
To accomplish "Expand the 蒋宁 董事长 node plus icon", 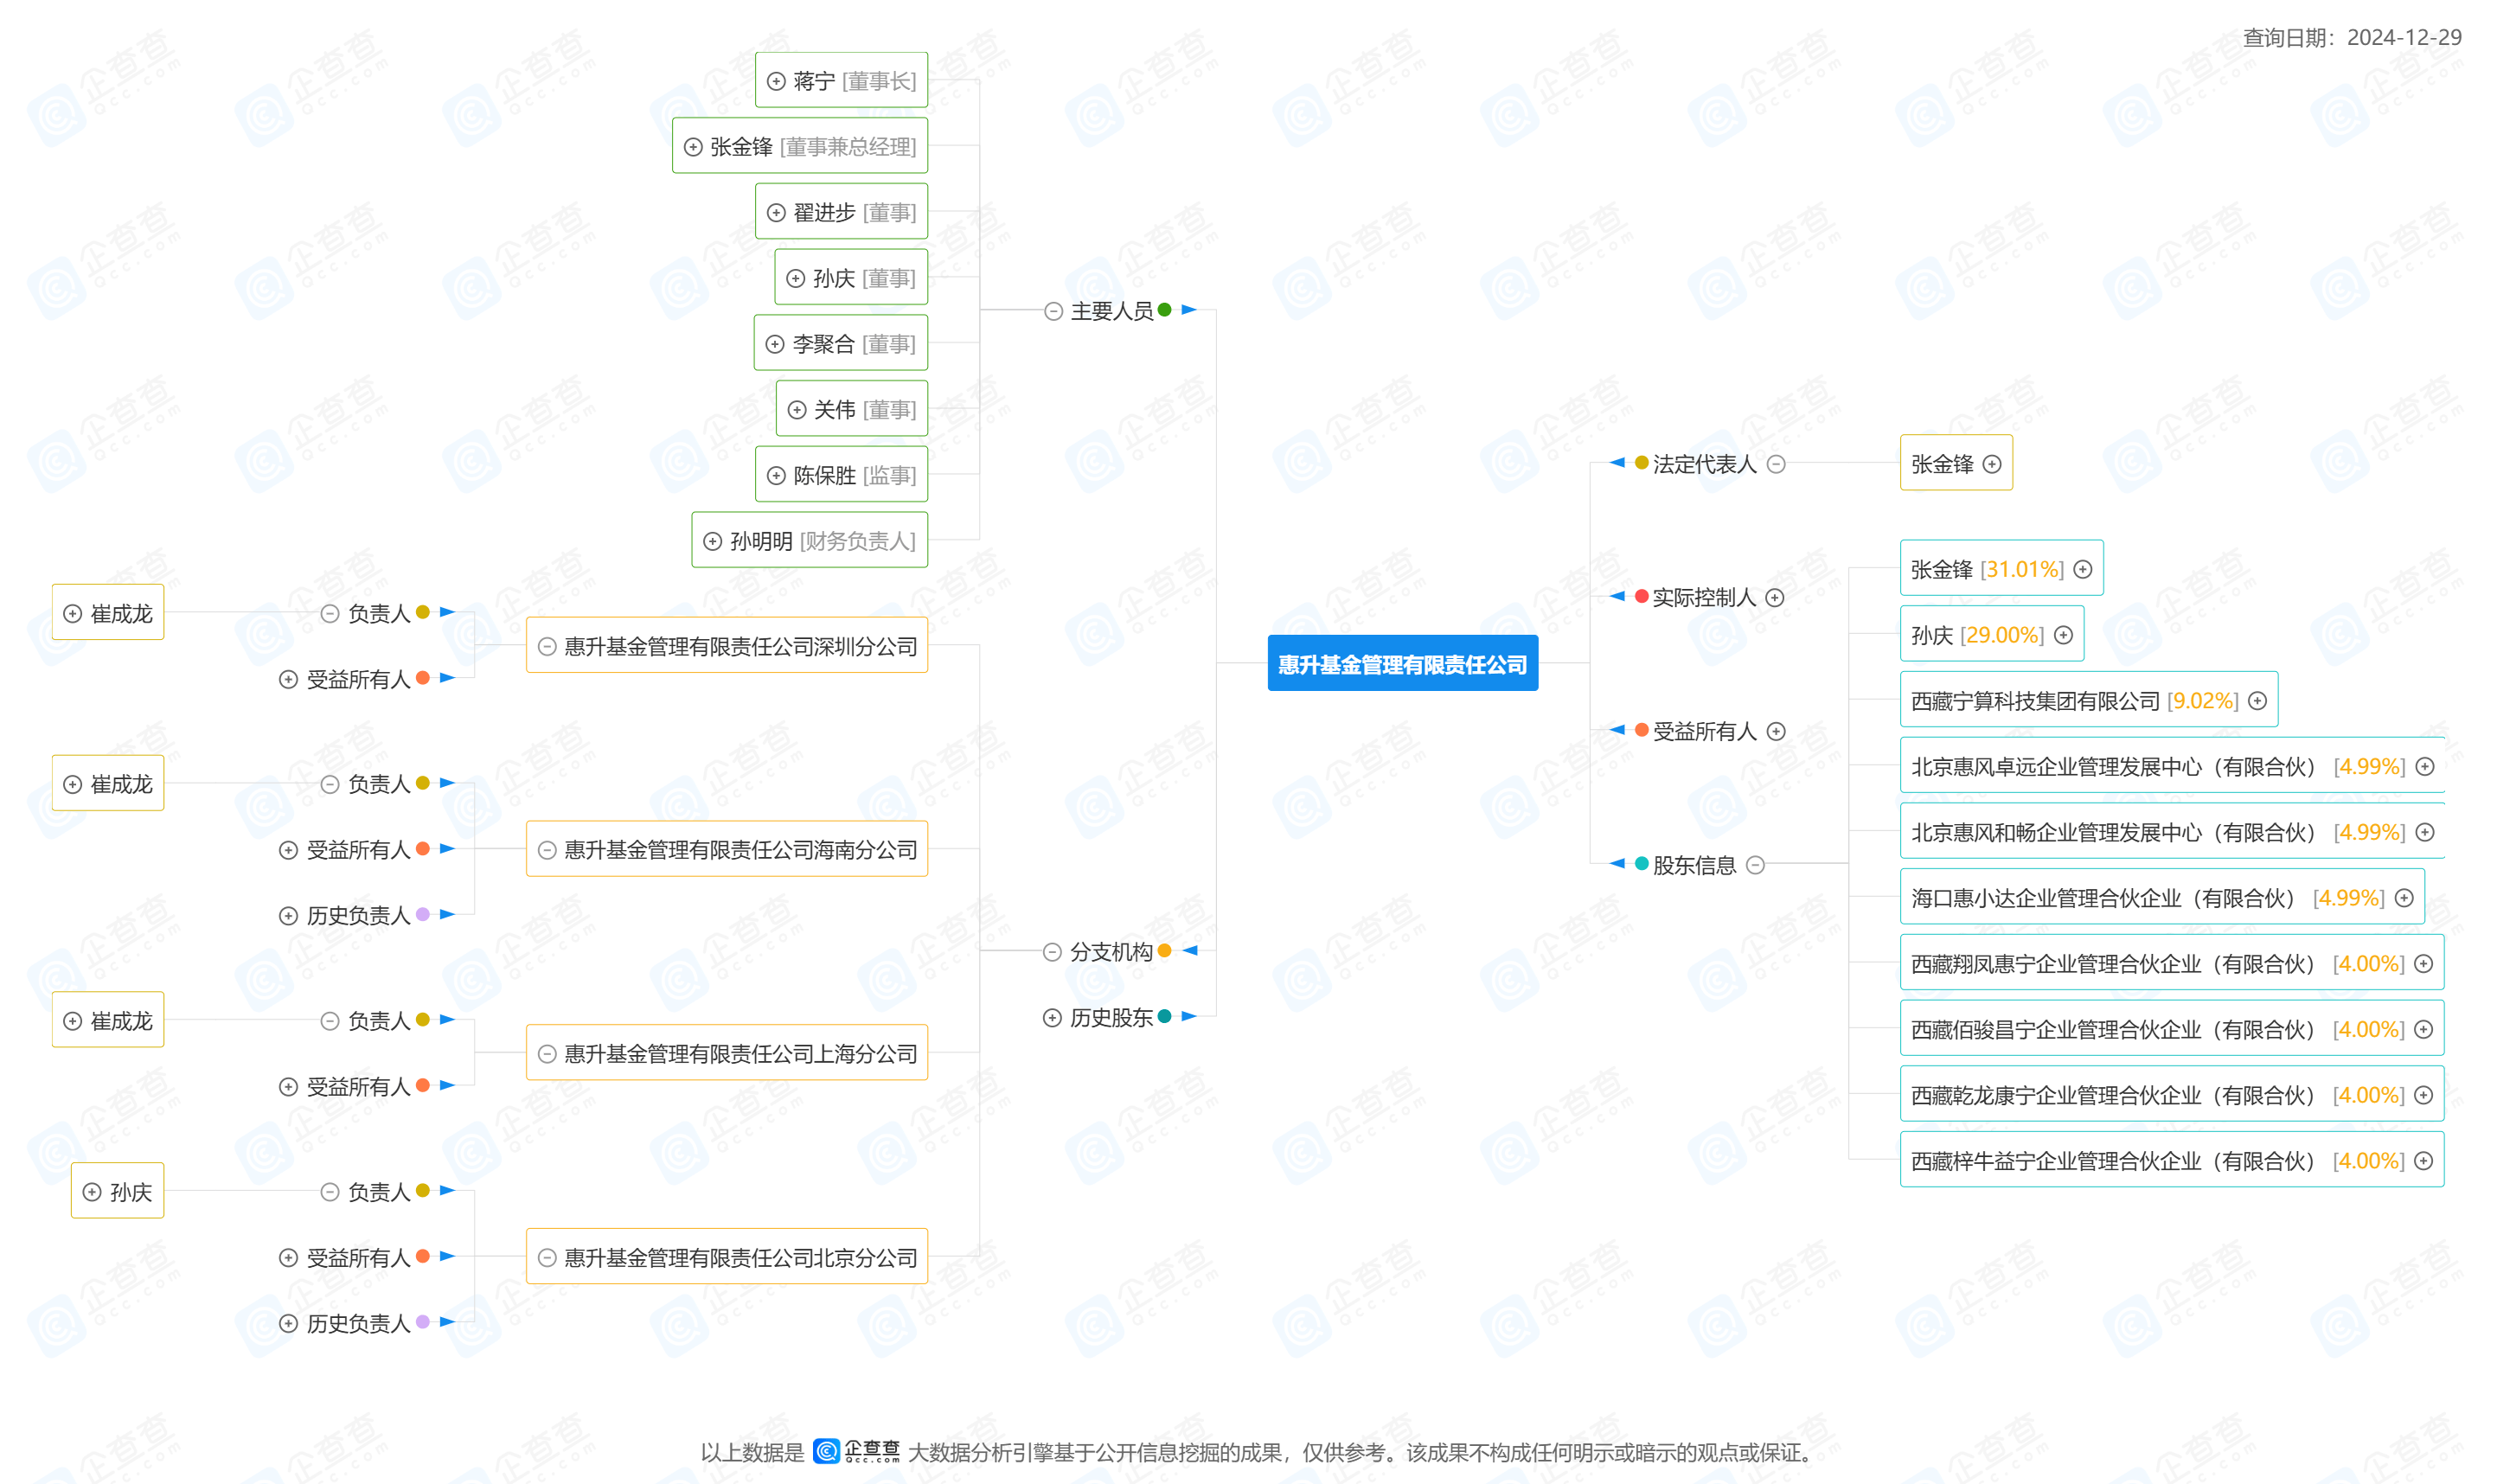I will 776,81.
